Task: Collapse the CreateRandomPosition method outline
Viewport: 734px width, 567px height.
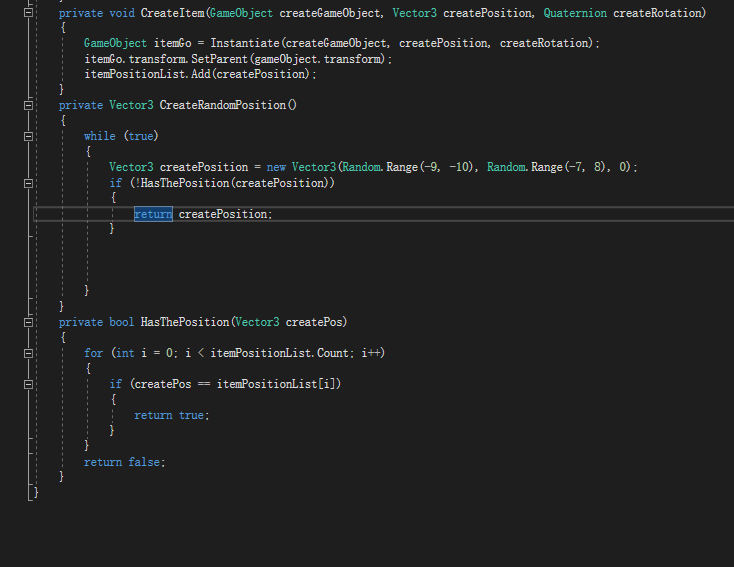Action: pyautogui.click(x=29, y=105)
